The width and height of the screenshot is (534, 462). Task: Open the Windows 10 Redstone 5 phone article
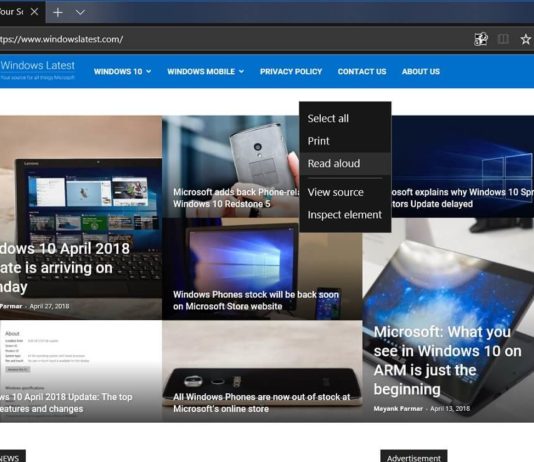pos(236,198)
